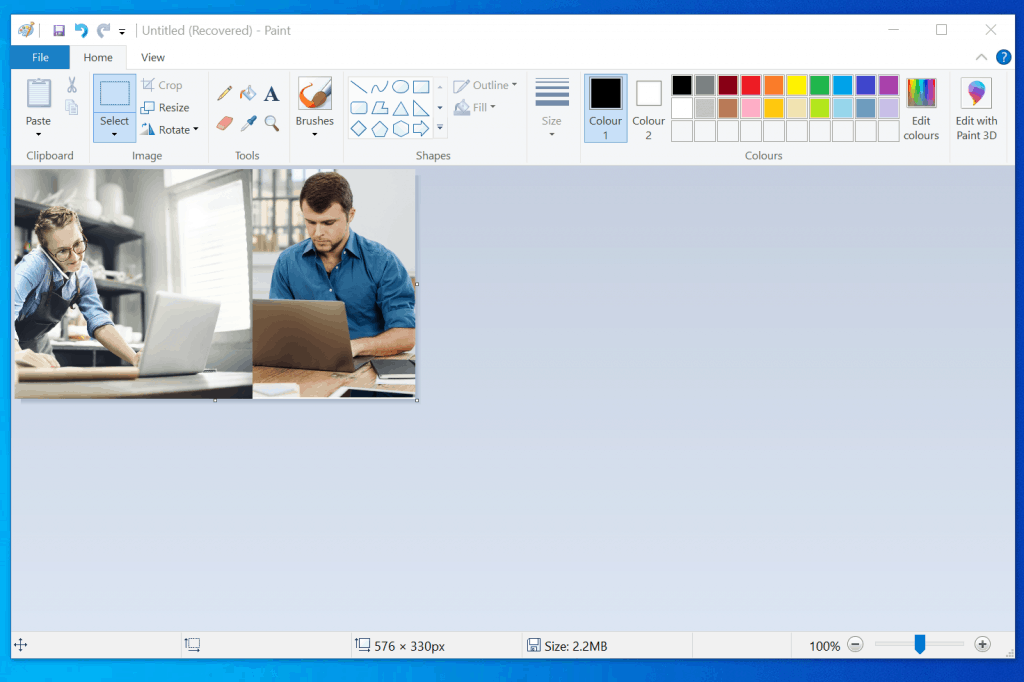Image resolution: width=1024 pixels, height=682 pixels.
Task: Open the shape Outline dropdown
Action: click(485, 86)
